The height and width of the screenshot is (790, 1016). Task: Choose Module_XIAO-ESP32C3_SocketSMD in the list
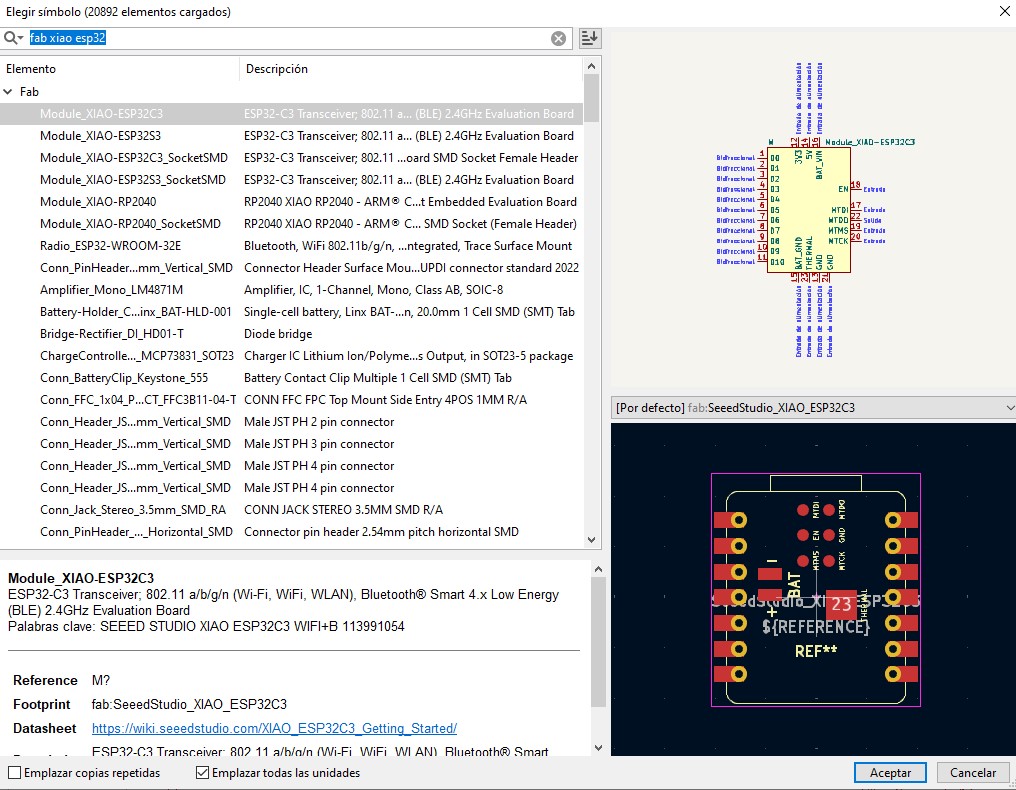[x=292, y=158]
